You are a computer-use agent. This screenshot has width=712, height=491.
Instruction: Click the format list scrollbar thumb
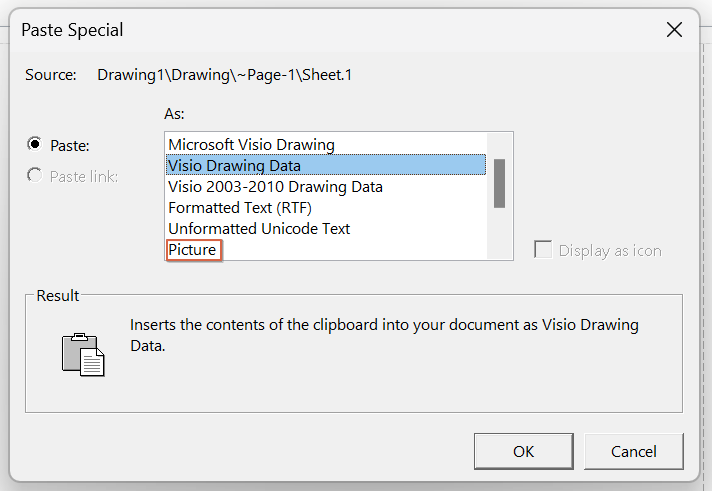tap(499, 184)
